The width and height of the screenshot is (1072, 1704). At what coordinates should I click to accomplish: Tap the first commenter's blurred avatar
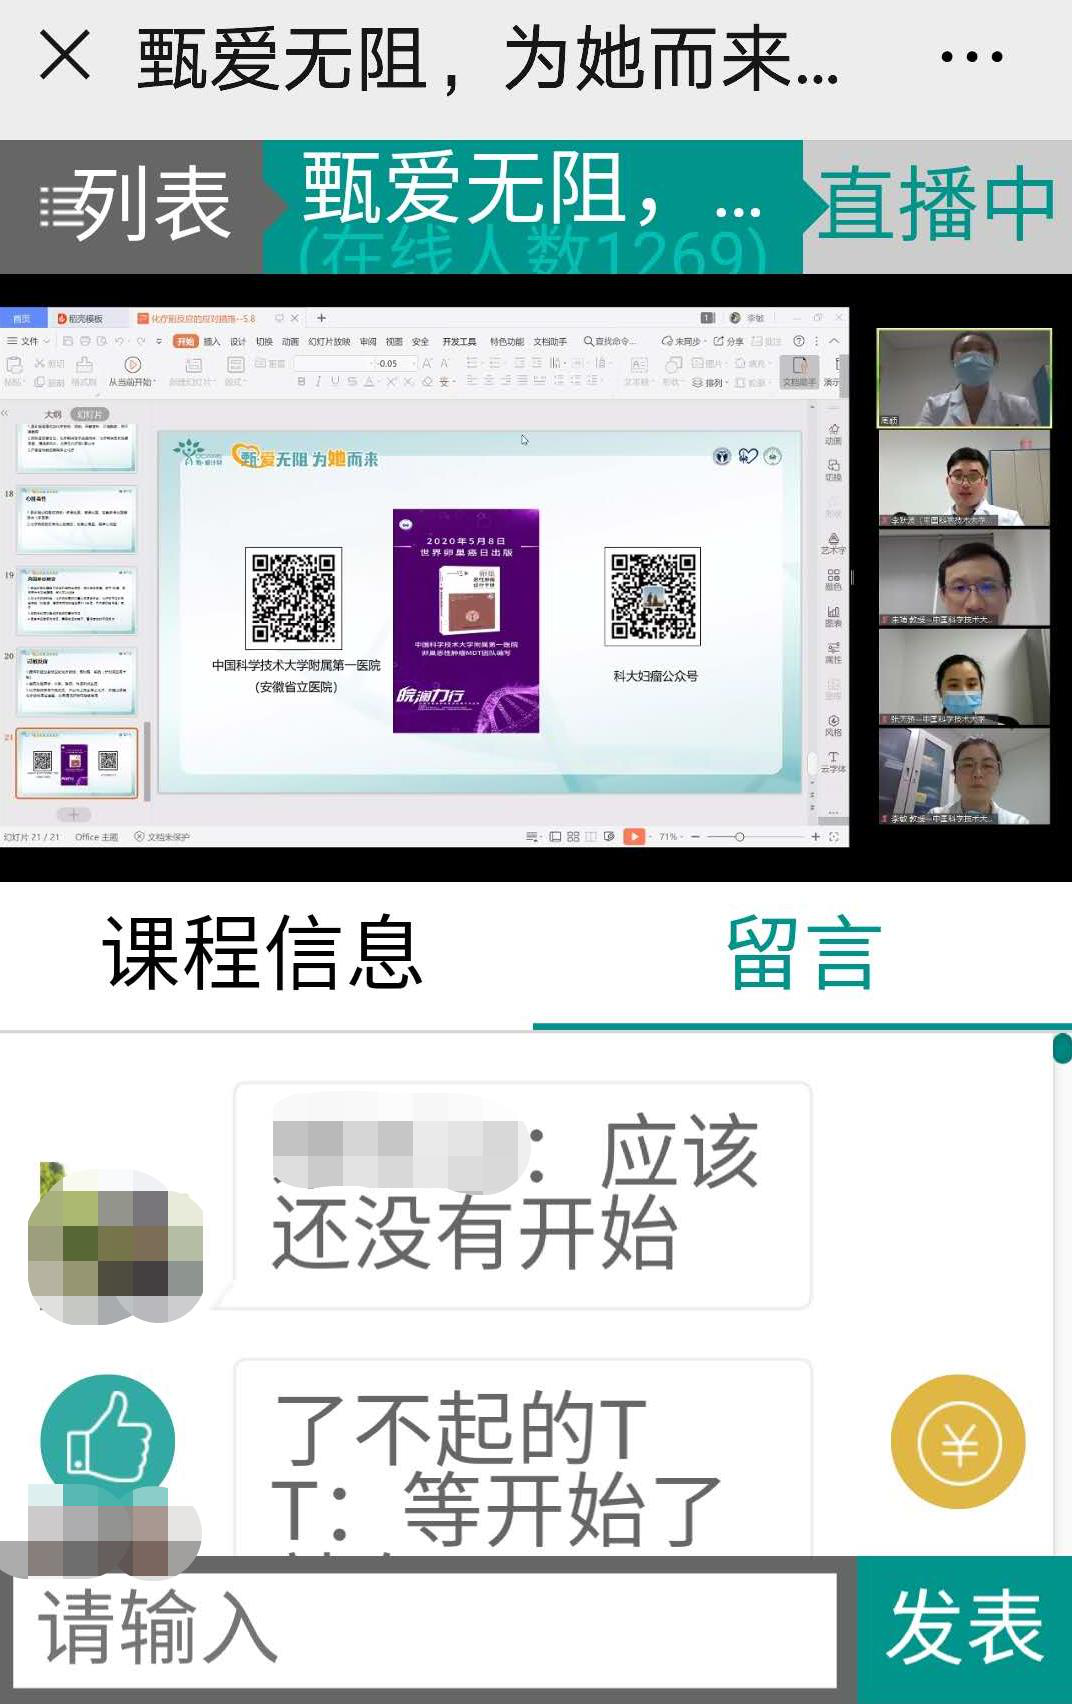coord(115,1245)
